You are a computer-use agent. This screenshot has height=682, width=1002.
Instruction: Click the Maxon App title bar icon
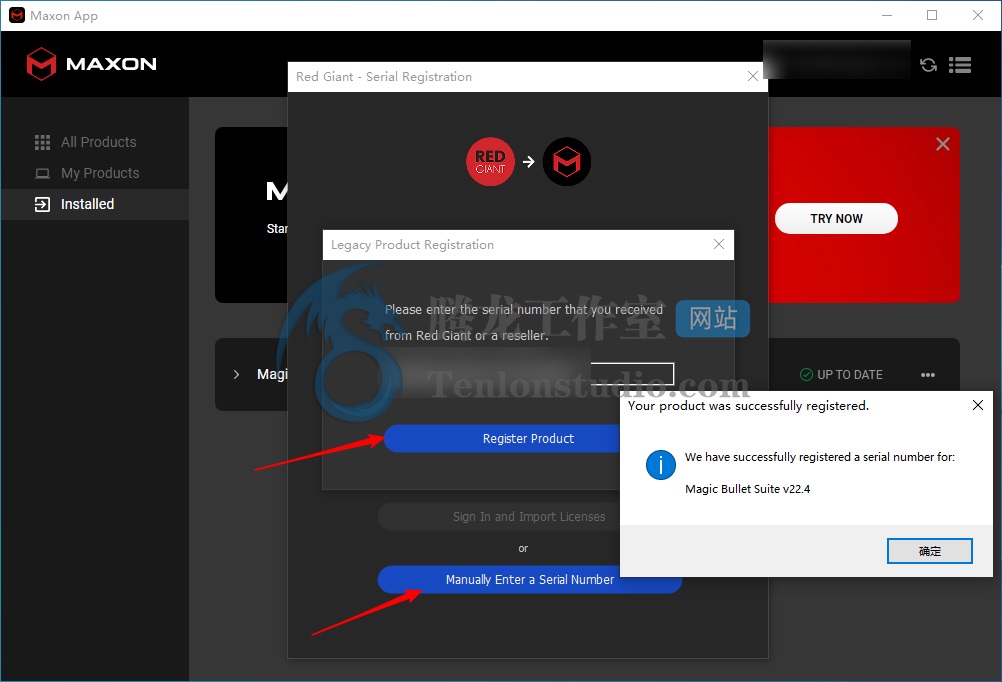click(17, 15)
